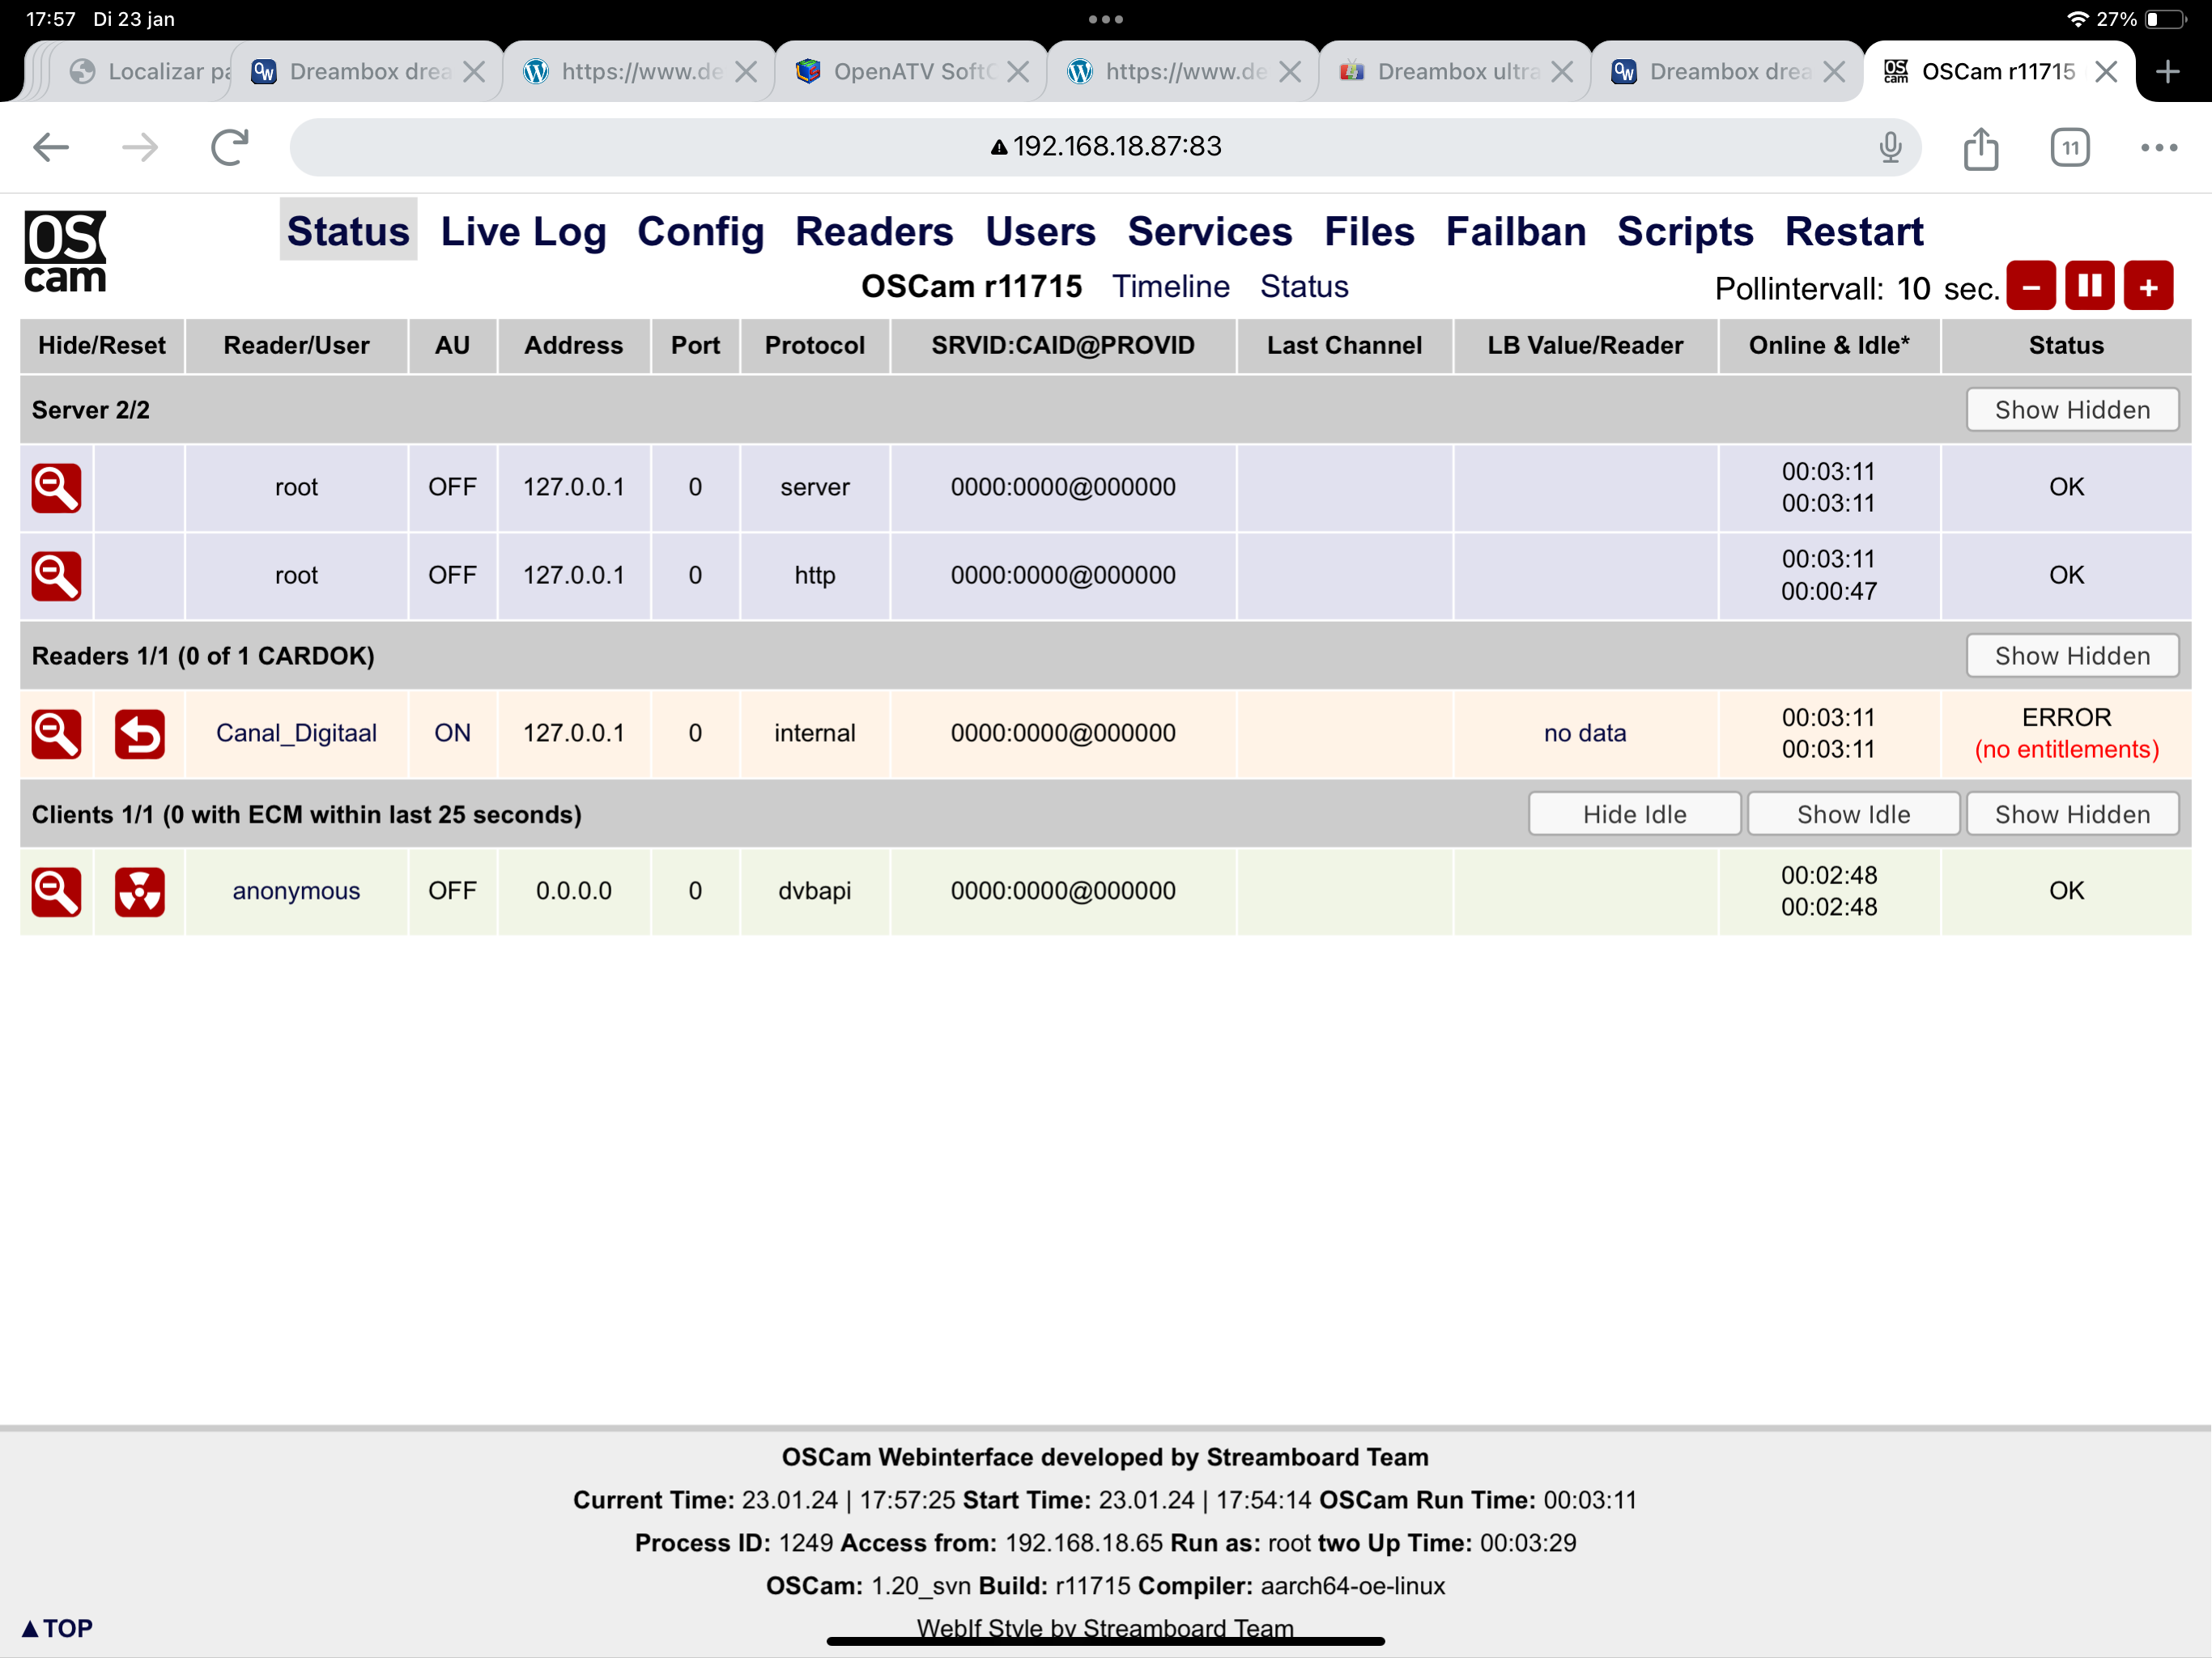This screenshot has width=2212, height=1658.
Task: Close the Dreambox ultra tab
Action: tap(1563, 71)
